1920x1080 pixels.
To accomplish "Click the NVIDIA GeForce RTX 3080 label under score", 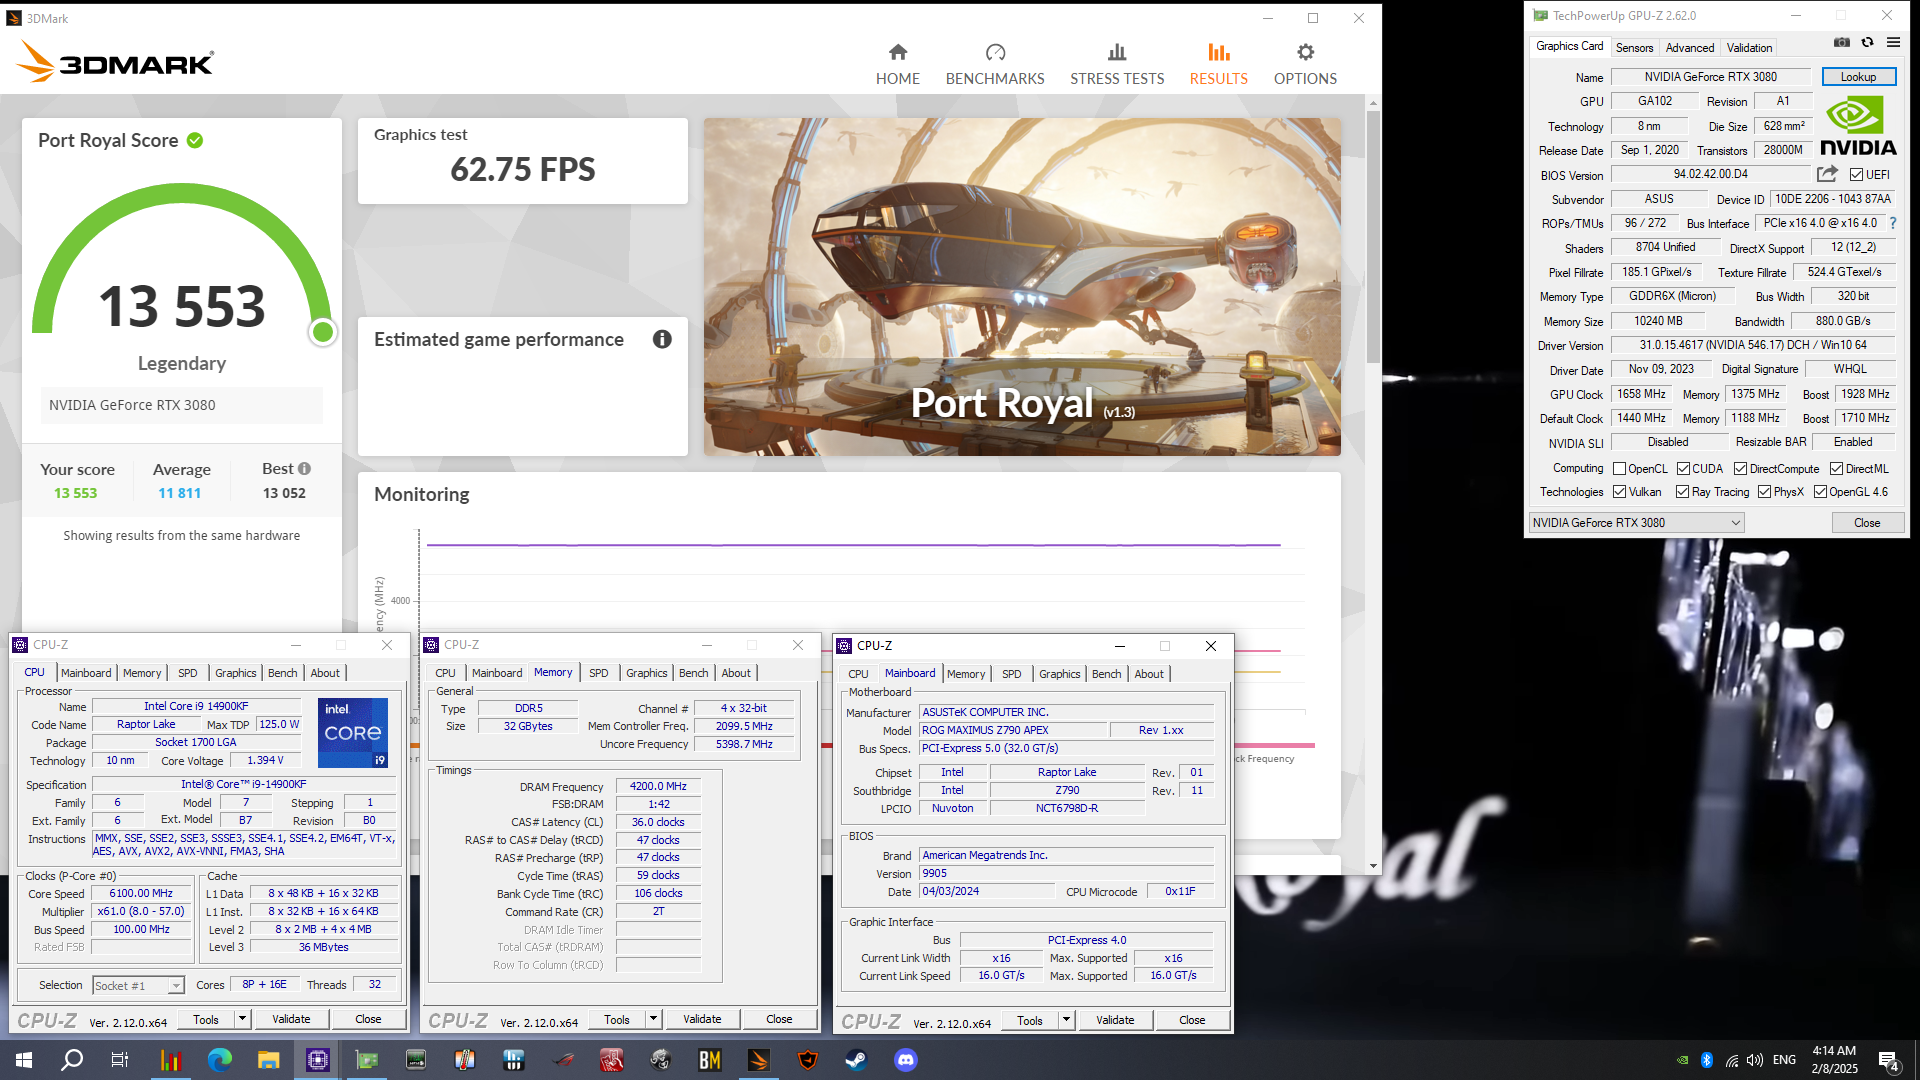I will (132, 405).
